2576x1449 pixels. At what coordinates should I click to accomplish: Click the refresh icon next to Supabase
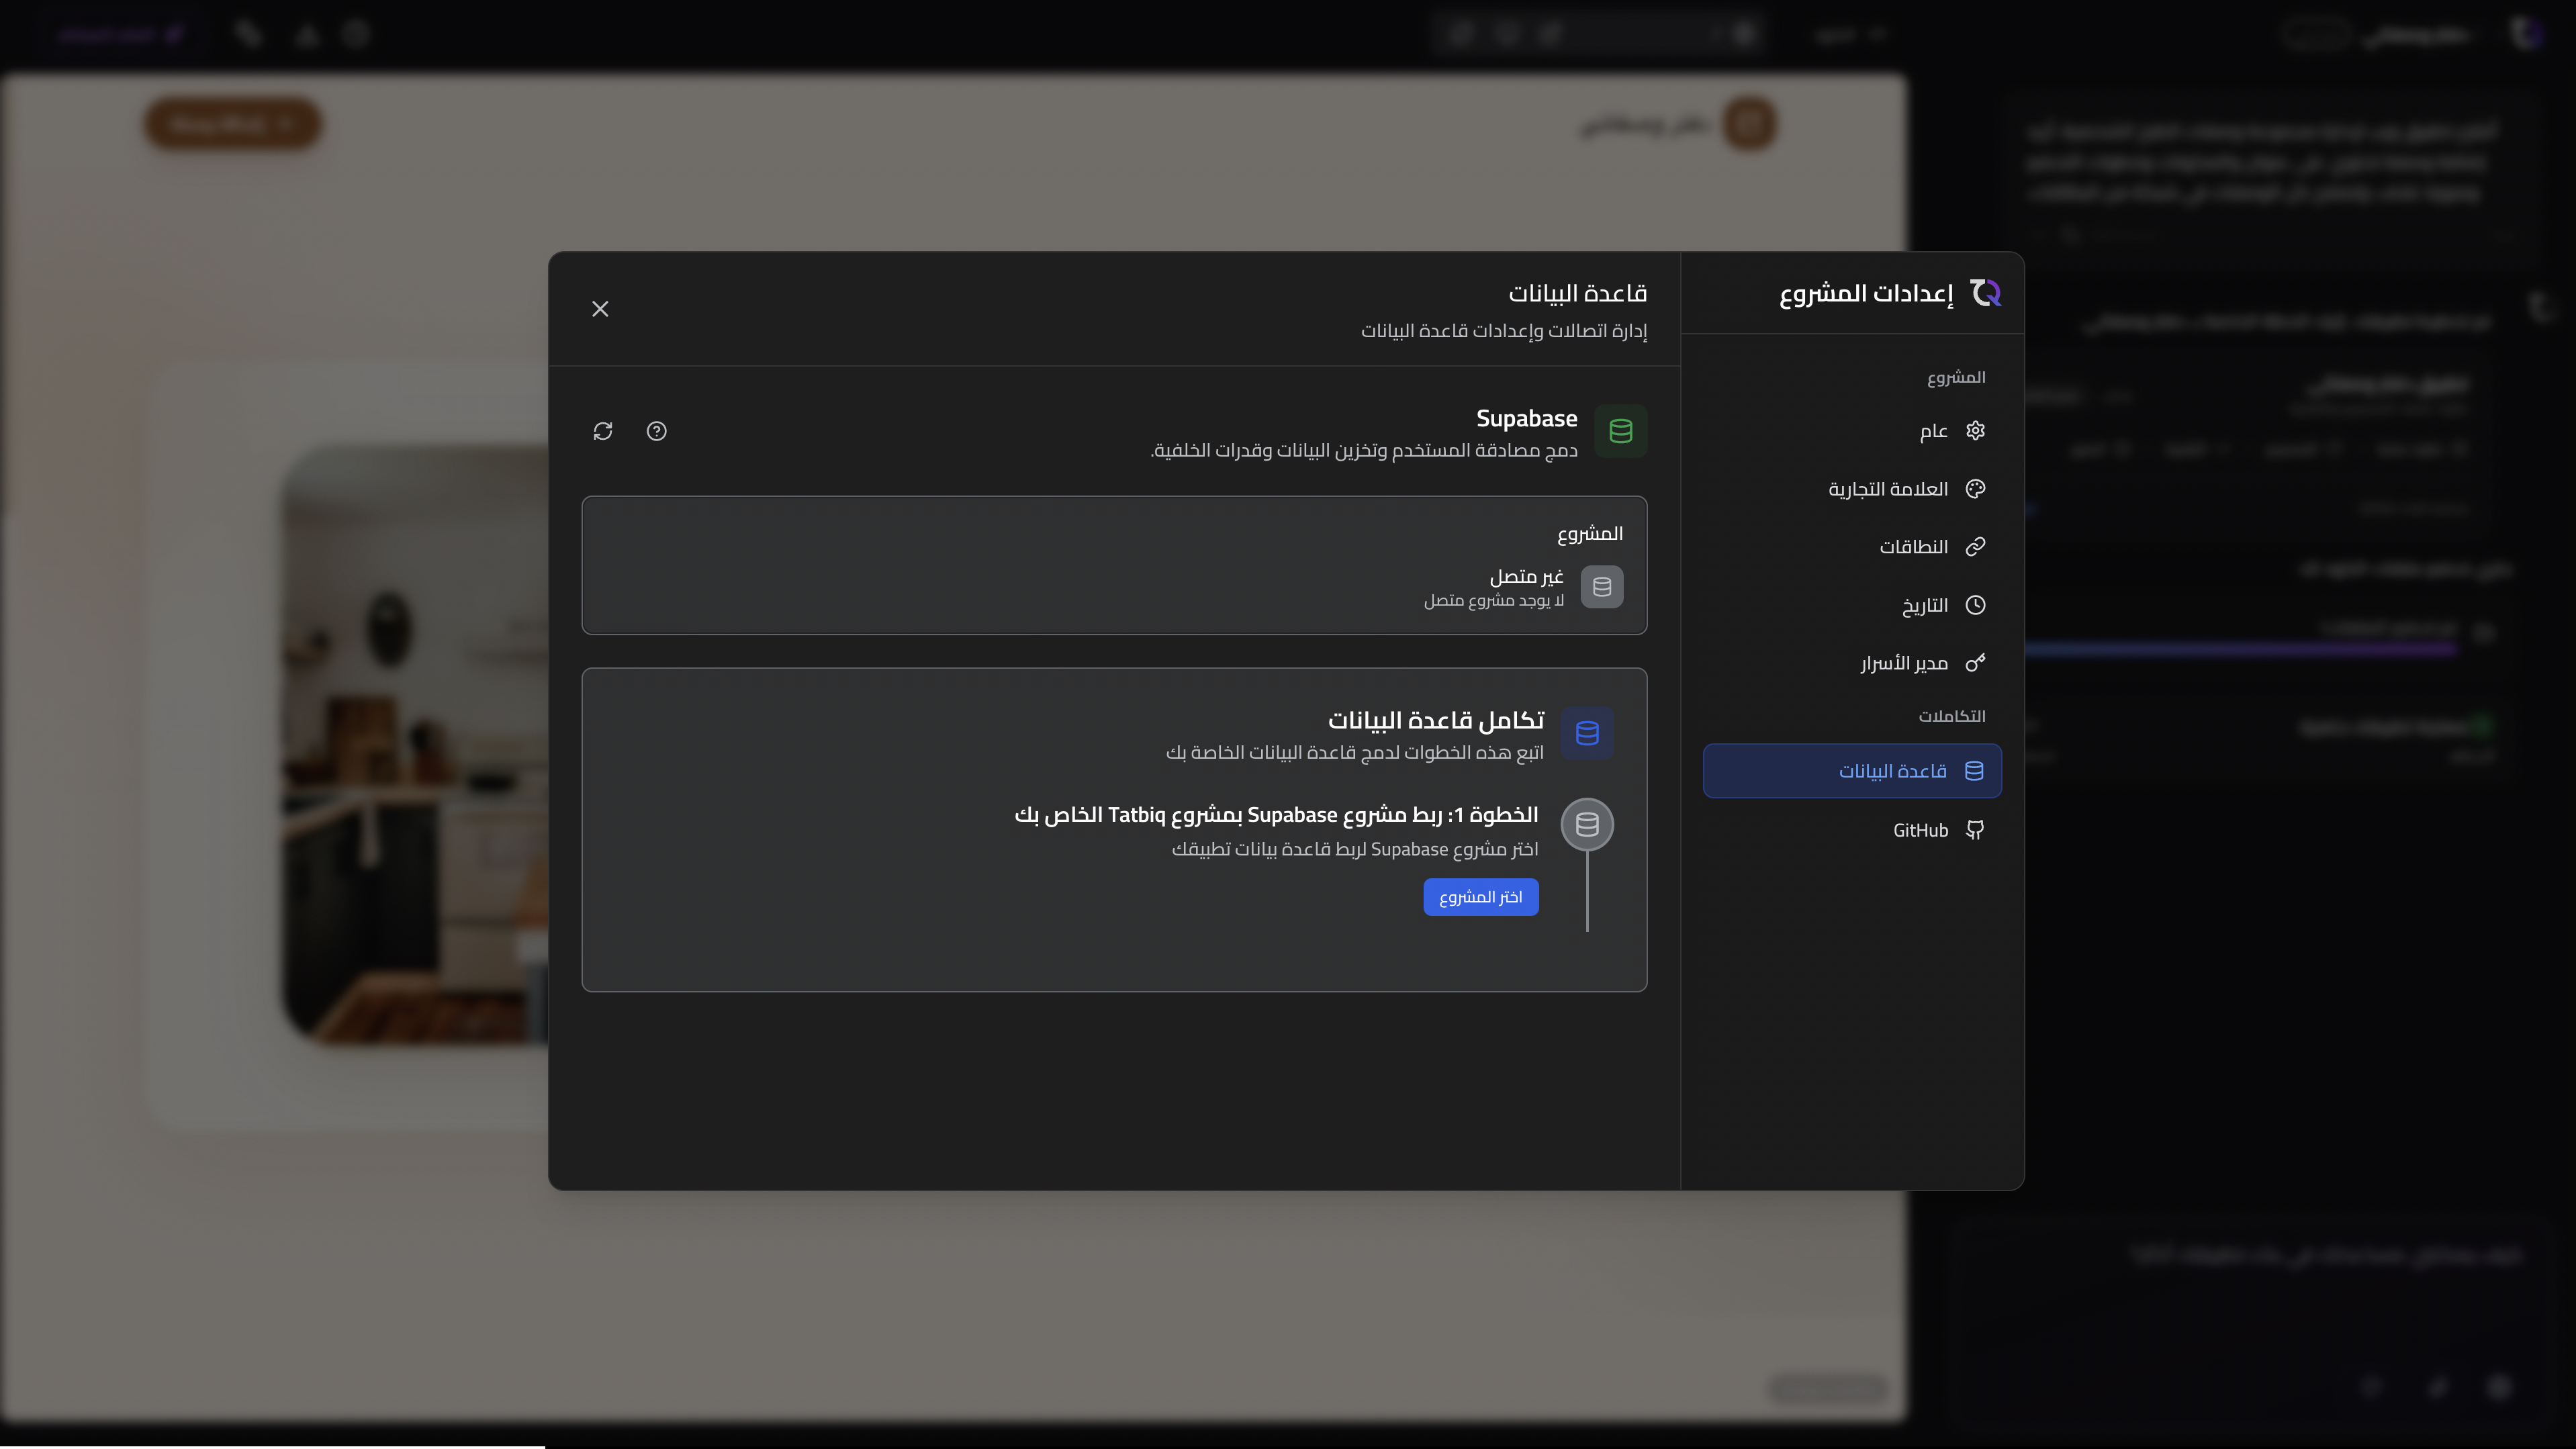[602, 431]
